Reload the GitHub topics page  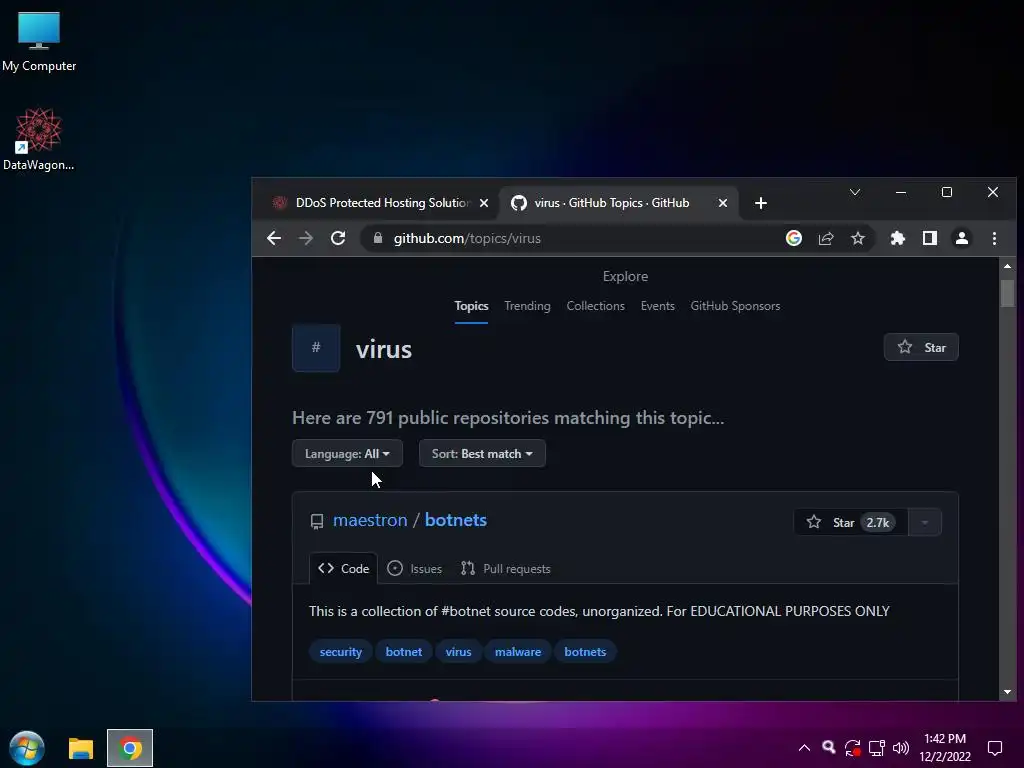coord(338,238)
